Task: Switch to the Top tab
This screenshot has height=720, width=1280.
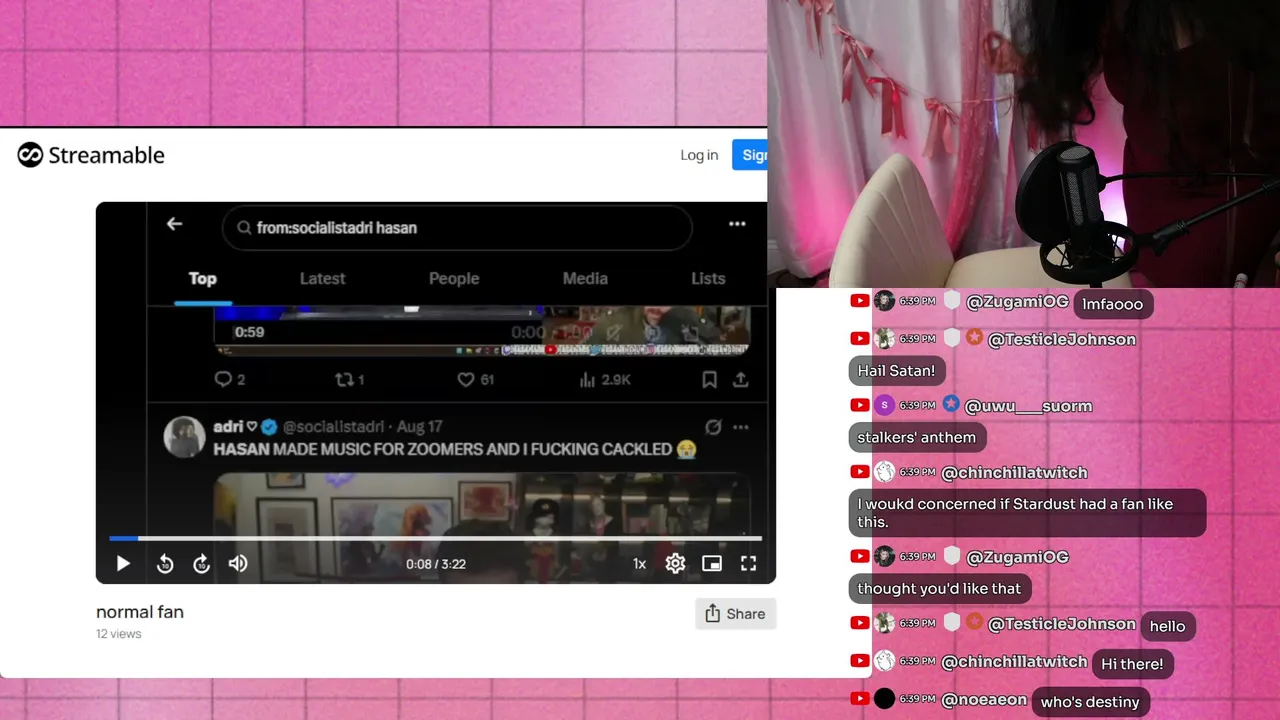Action: [203, 279]
